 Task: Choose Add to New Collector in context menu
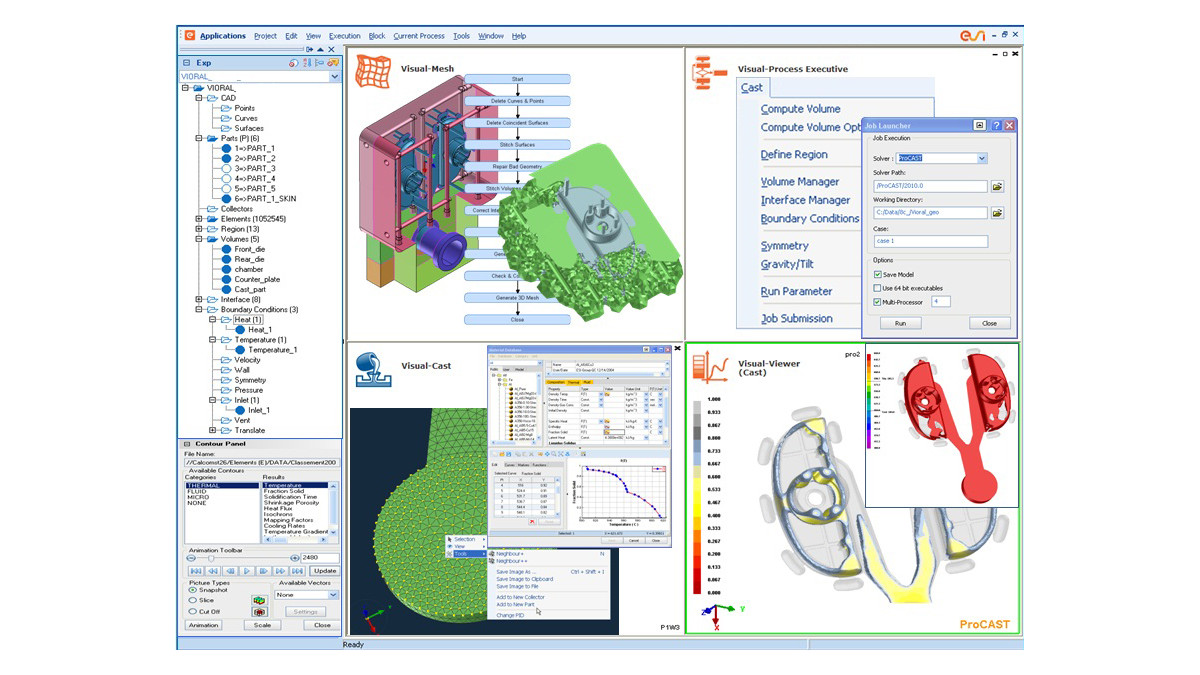pyautogui.click(x=521, y=597)
